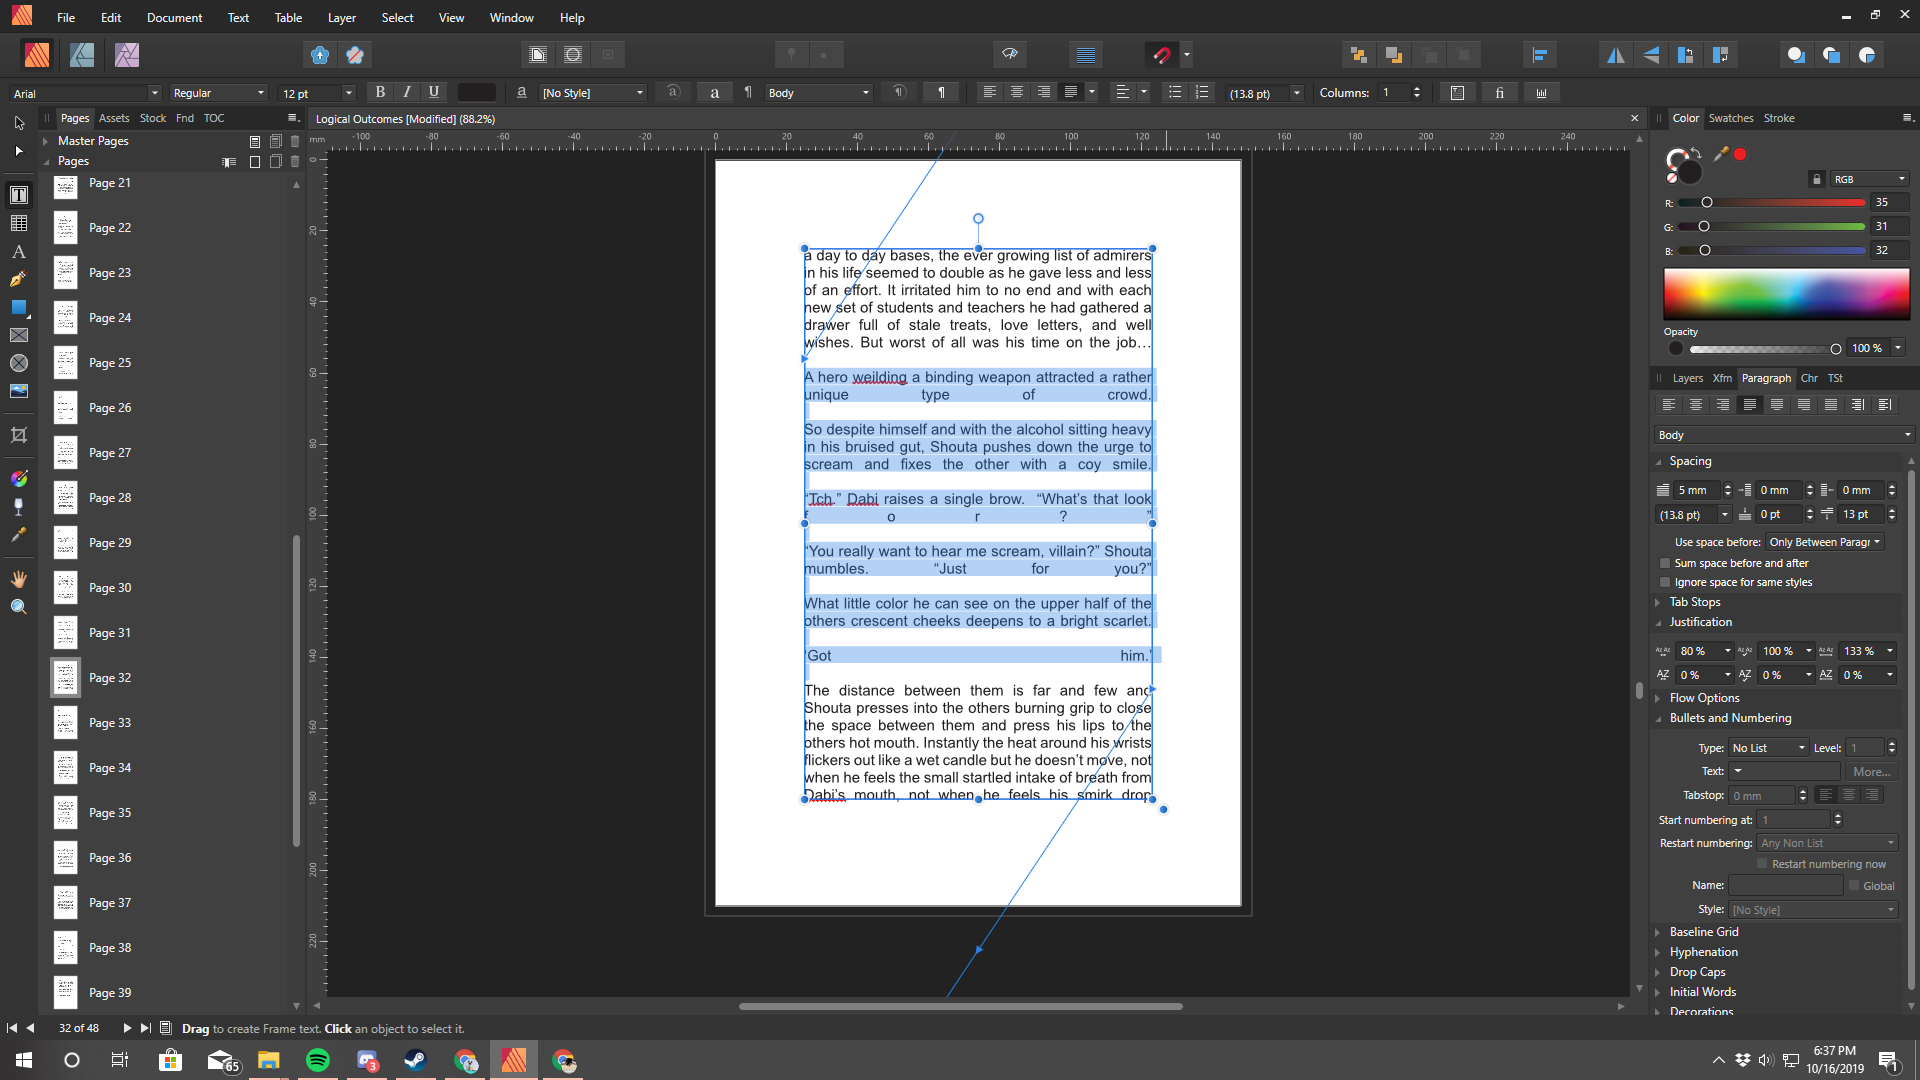Select the Zoom tool
This screenshot has height=1080, width=1920.
coord(19,607)
